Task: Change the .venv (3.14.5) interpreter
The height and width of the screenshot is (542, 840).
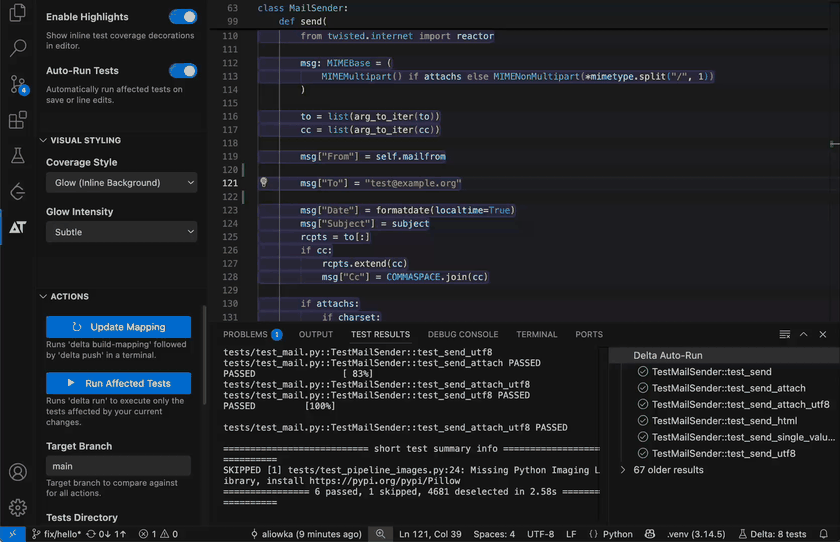Action: (696, 534)
